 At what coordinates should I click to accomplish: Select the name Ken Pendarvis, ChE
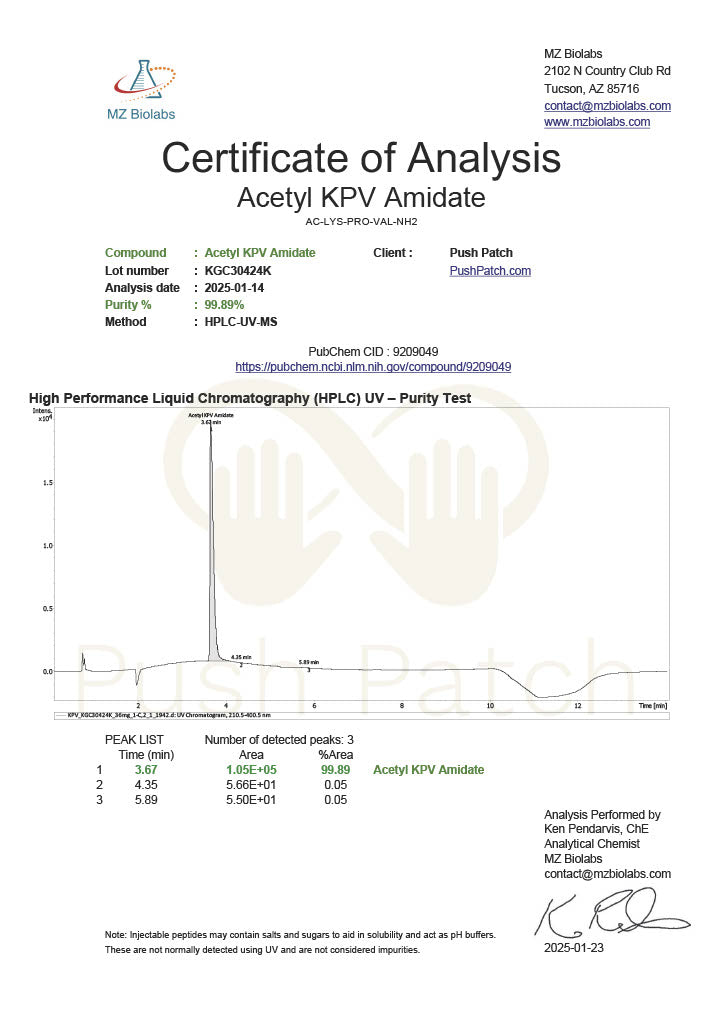pos(596,829)
